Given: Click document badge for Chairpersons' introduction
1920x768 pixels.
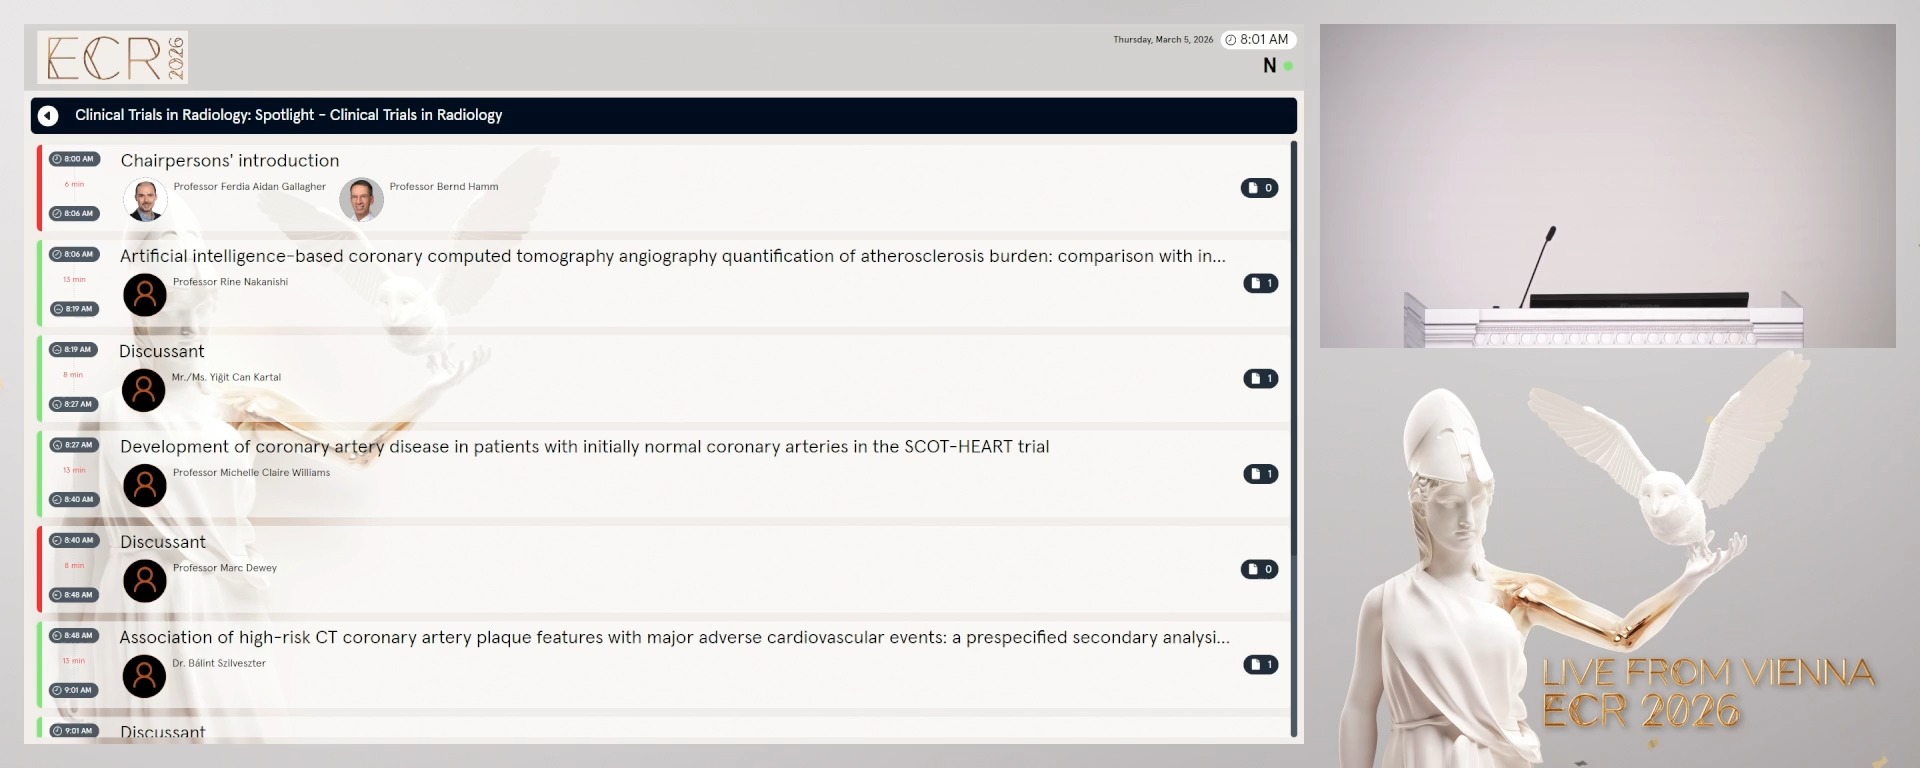Looking at the screenshot, I should pyautogui.click(x=1259, y=188).
